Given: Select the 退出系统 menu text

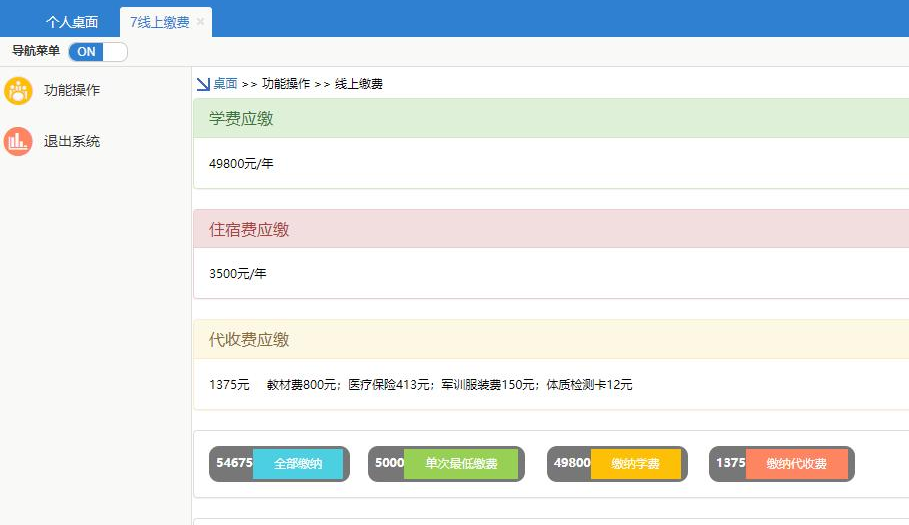Looking at the screenshot, I should click(72, 142).
